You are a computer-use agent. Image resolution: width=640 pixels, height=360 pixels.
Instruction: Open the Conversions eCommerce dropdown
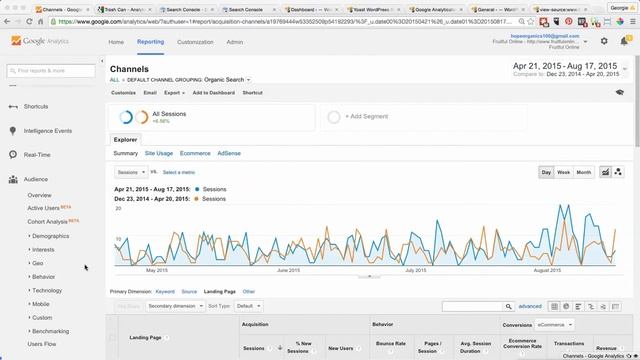click(x=555, y=325)
